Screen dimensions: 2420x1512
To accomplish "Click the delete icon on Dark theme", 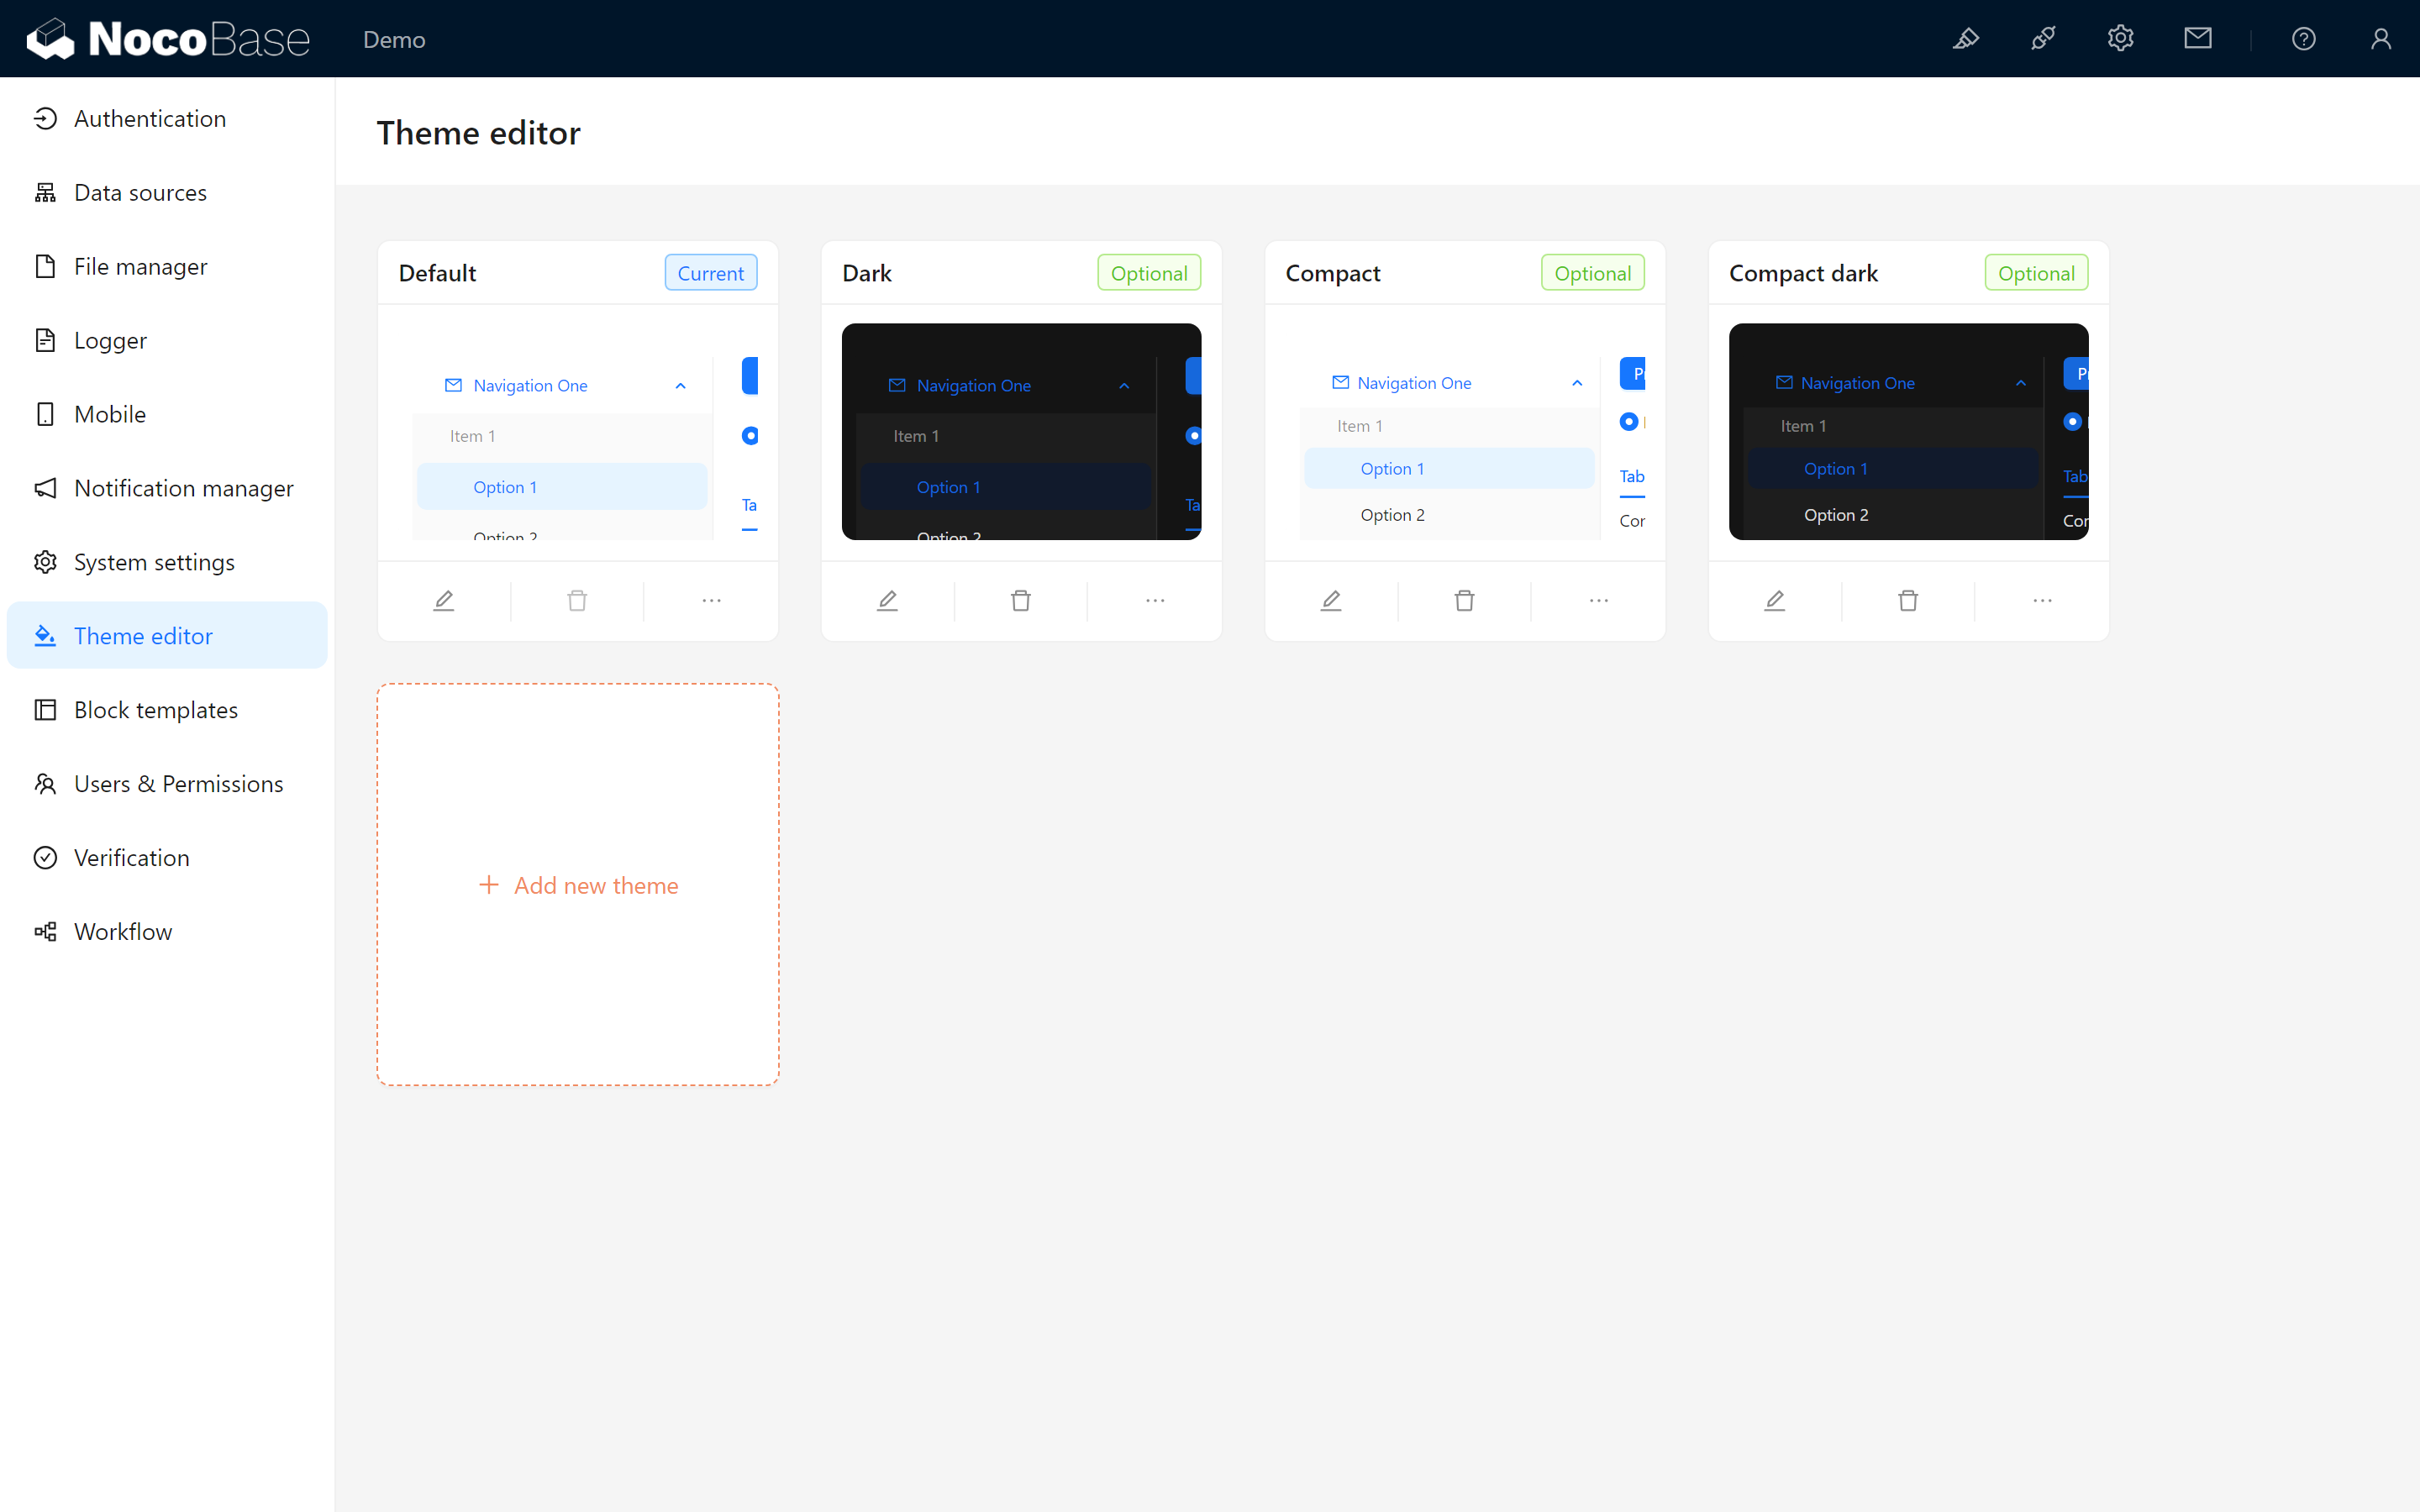I will [x=1021, y=599].
